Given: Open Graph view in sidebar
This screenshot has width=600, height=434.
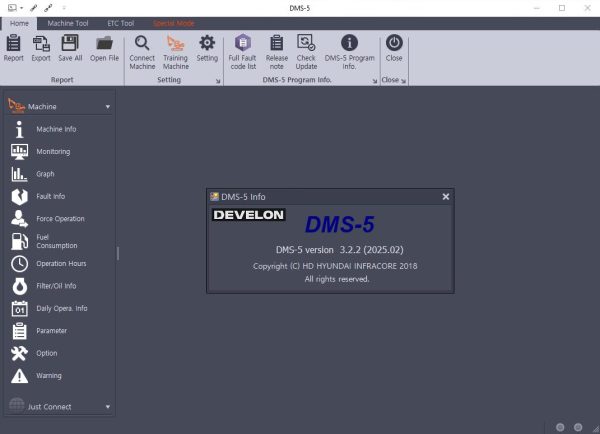Looking at the screenshot, I should (33, 174).
